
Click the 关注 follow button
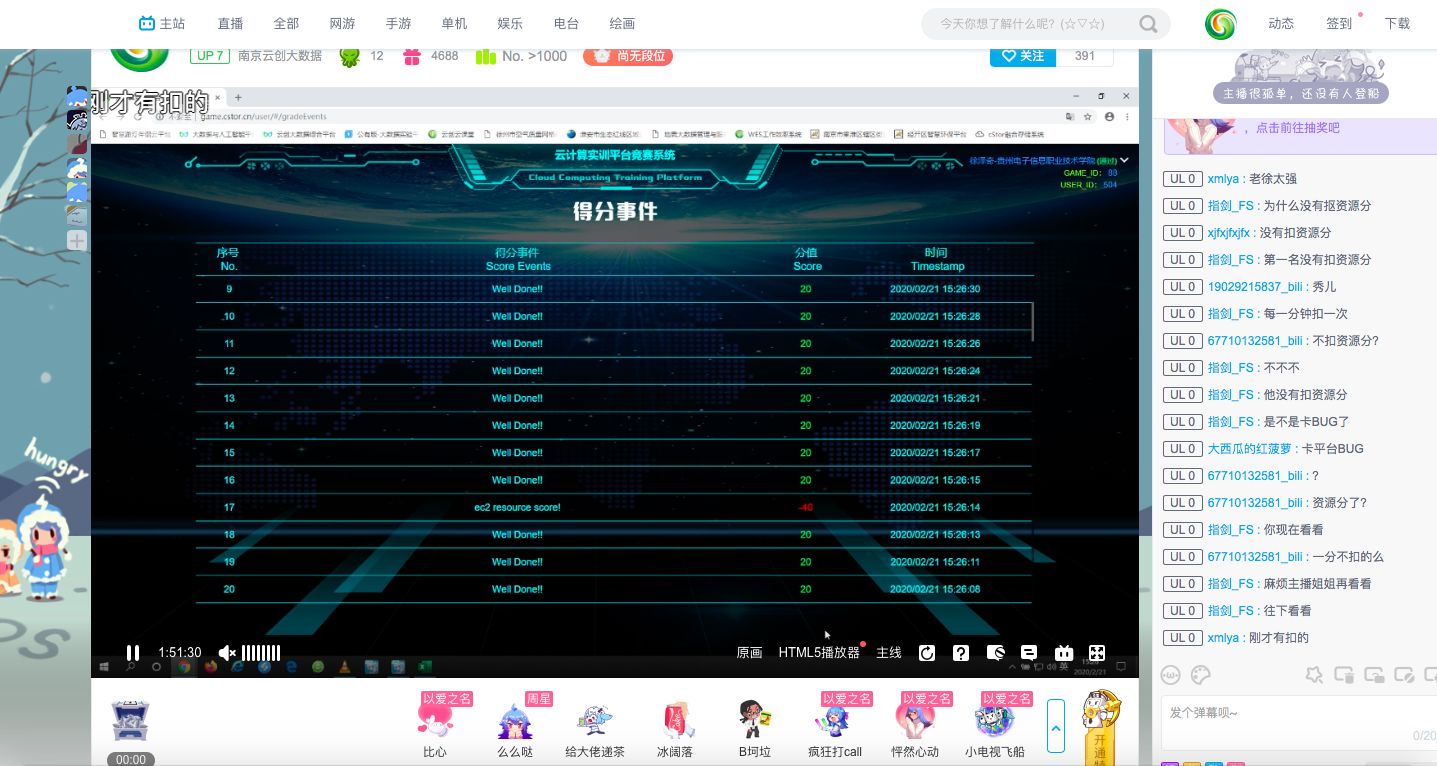[x=1023, y=56]
